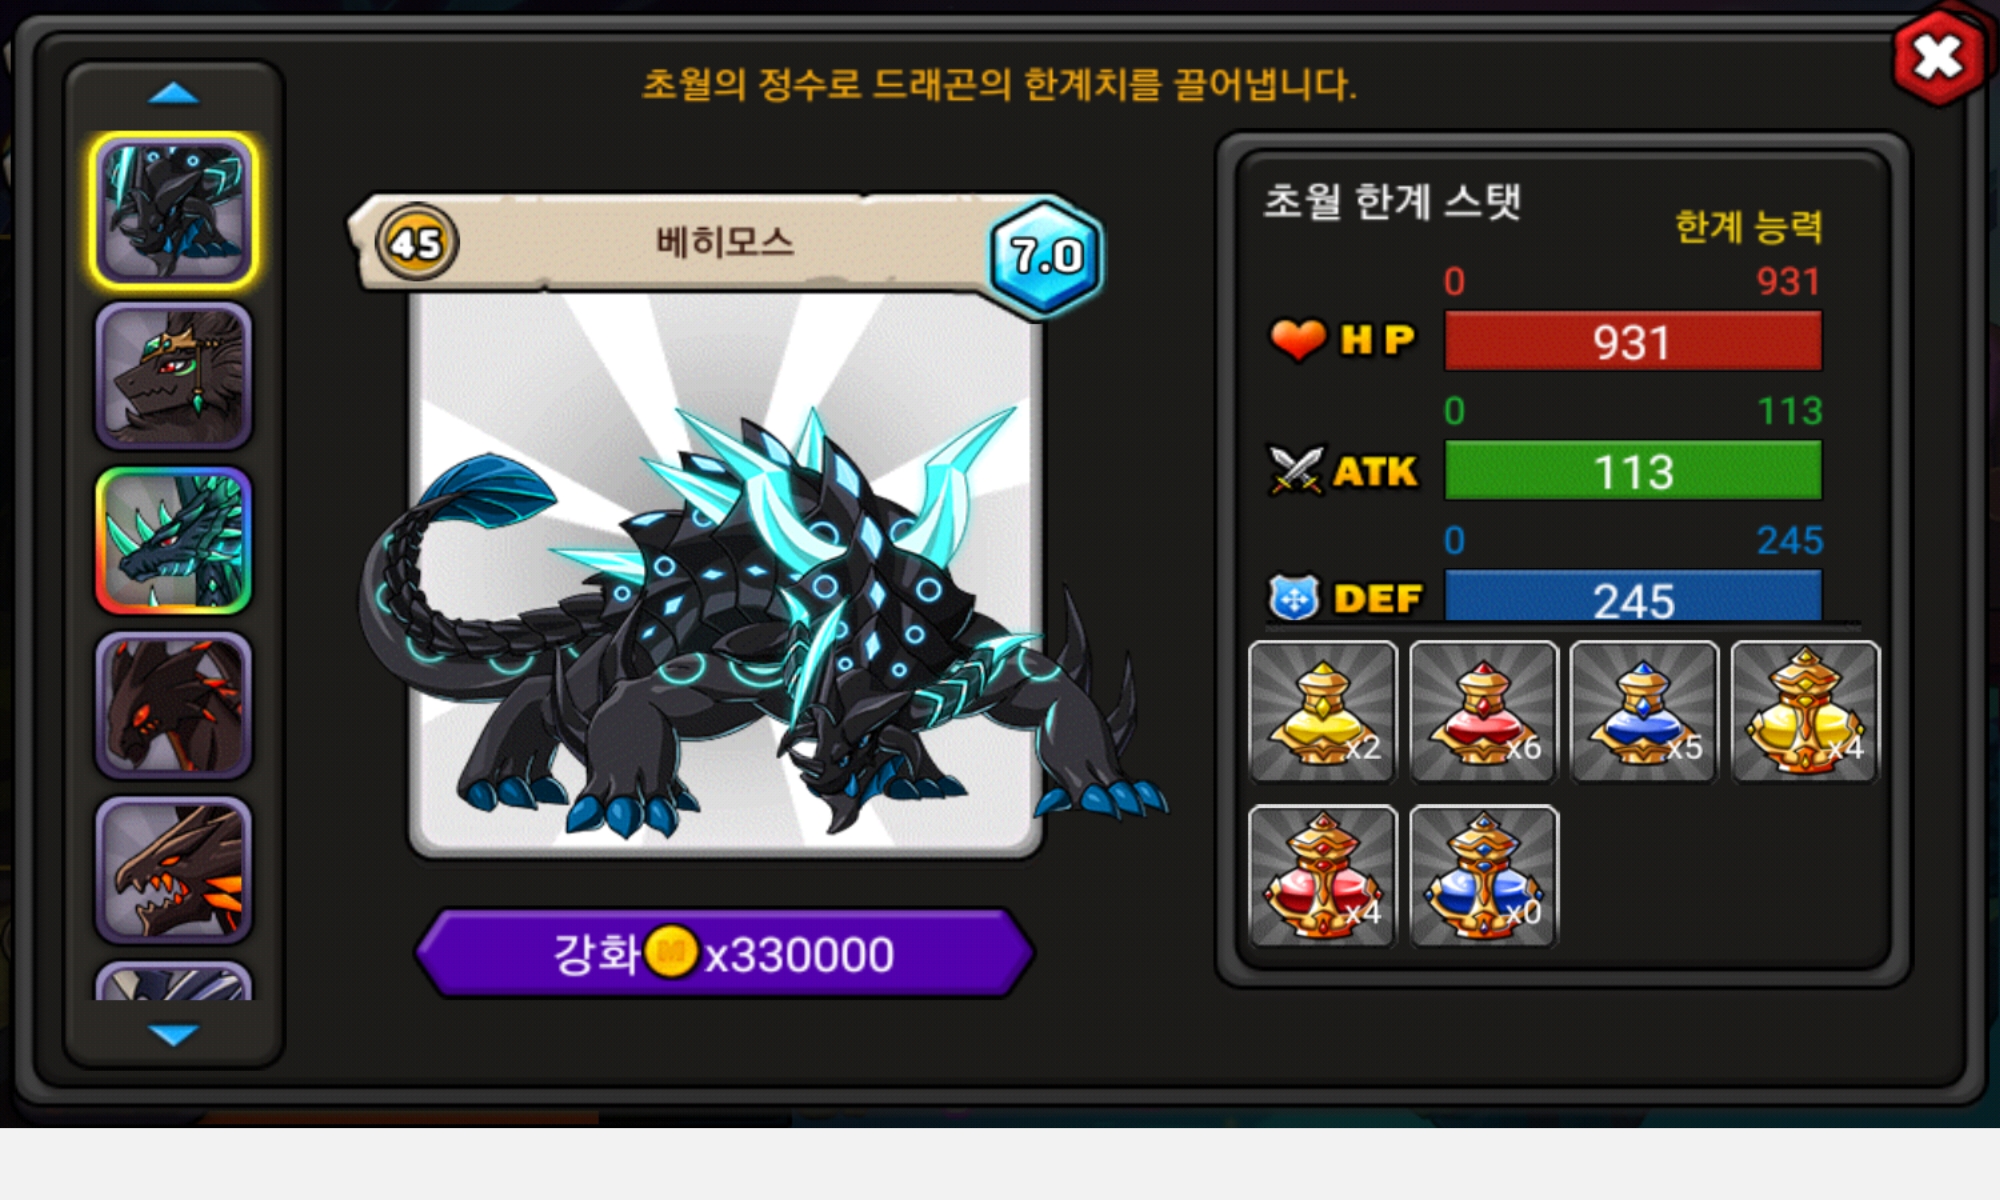Select the large yellow essence potion x4
The width and height of the screenshot is (2000, 1200).
pos(1805,712)
